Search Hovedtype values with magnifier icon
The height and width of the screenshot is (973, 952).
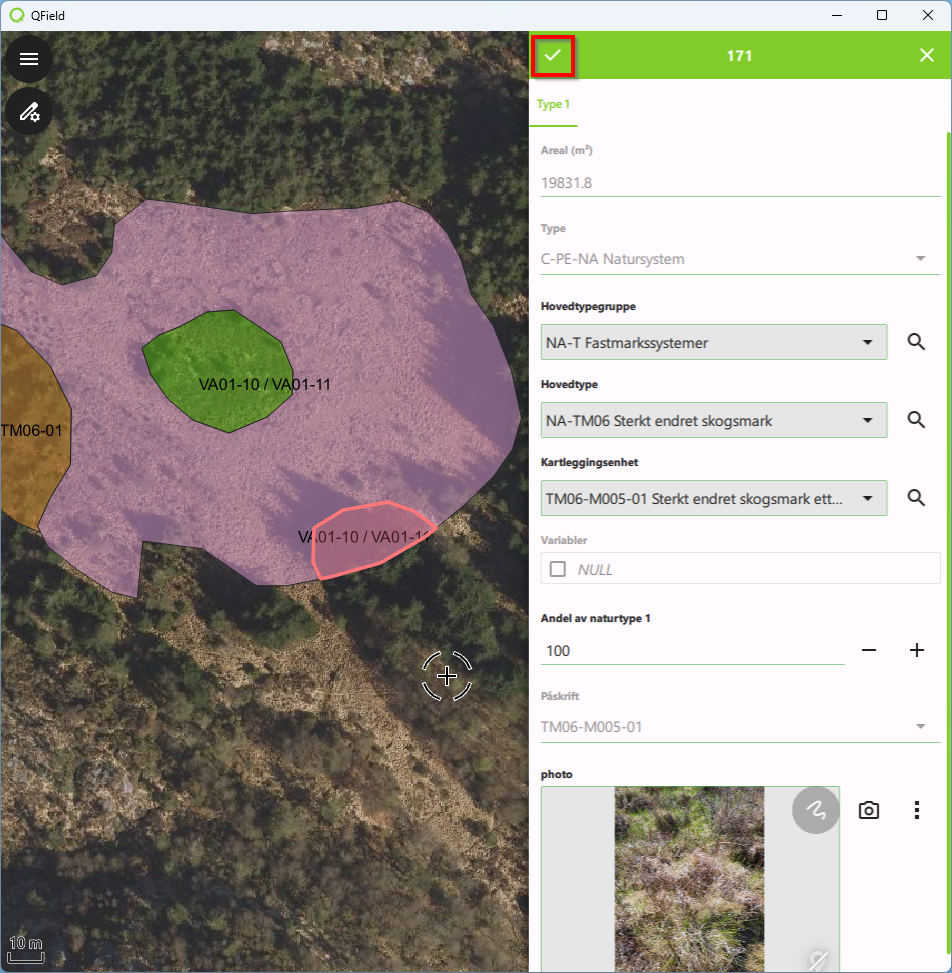click(x=916, y=420)
